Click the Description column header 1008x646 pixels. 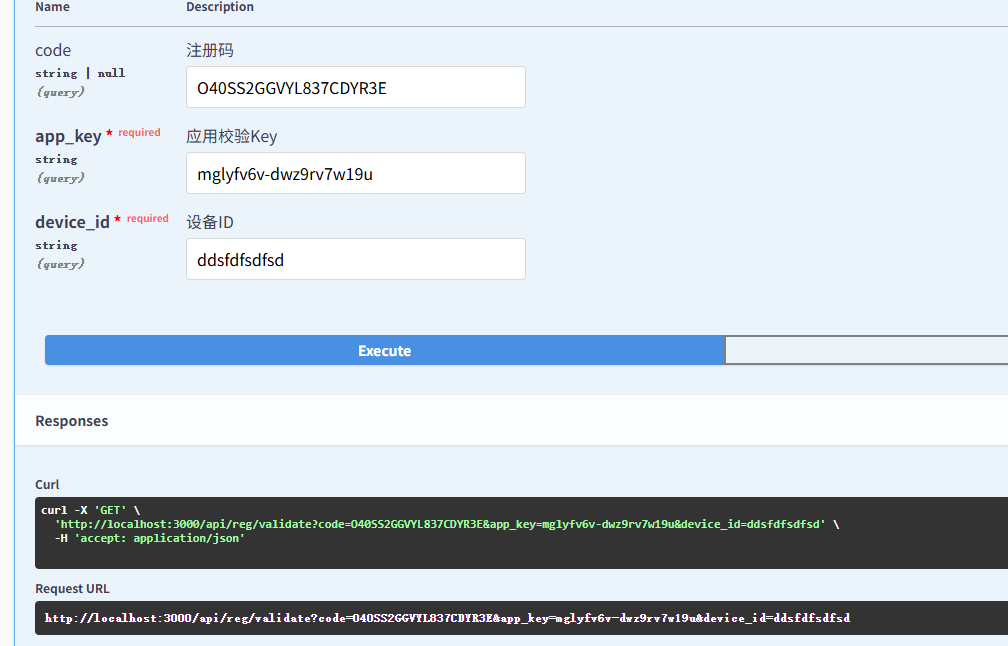point(220,7)
